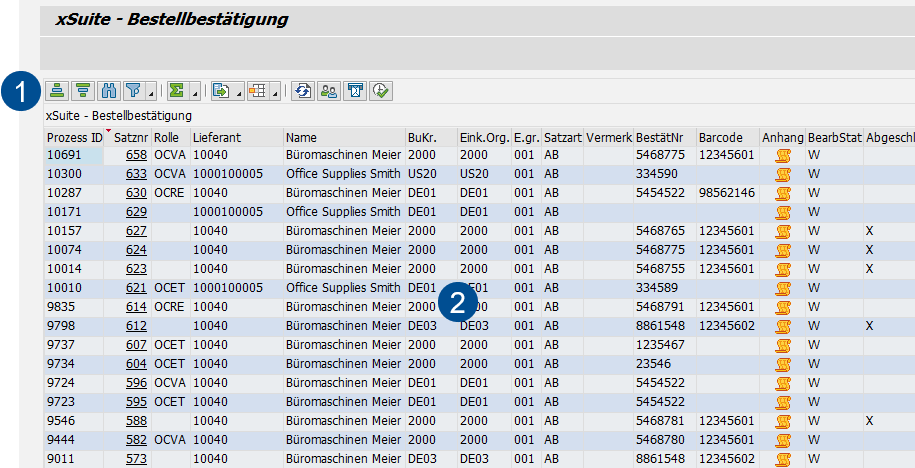Click the layout grid icon
The image size is (915, 468).
pos(256,91)
